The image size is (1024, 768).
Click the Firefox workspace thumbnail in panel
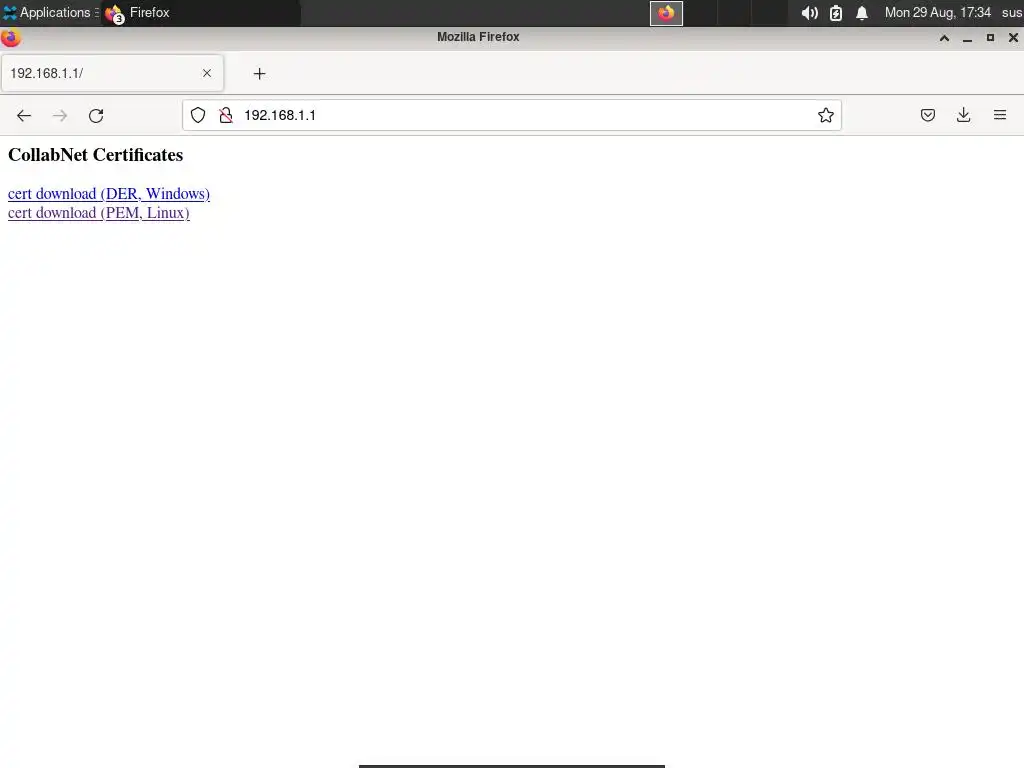click(x=666, y=13)
